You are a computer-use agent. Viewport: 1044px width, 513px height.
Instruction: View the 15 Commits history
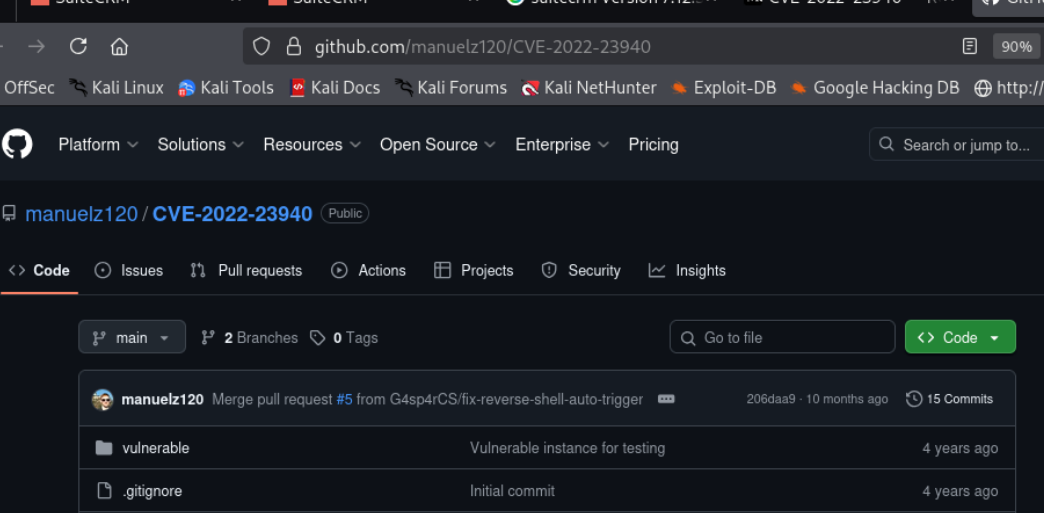[x=949, y=399]
